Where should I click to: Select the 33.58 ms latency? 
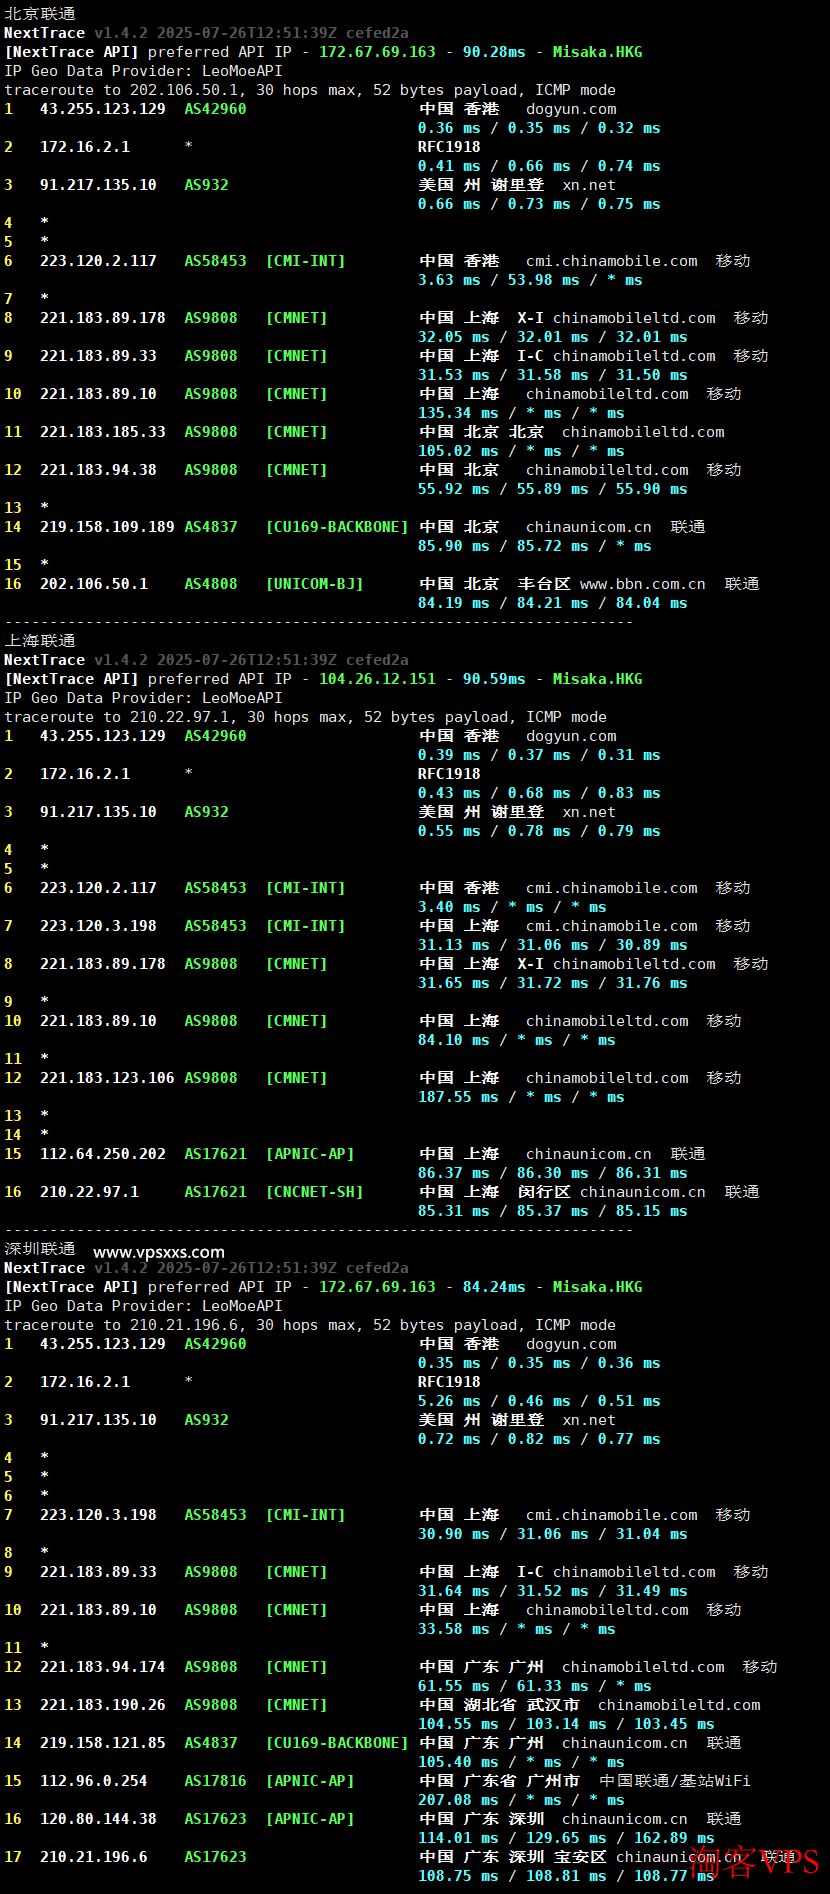pos(454,1629)
